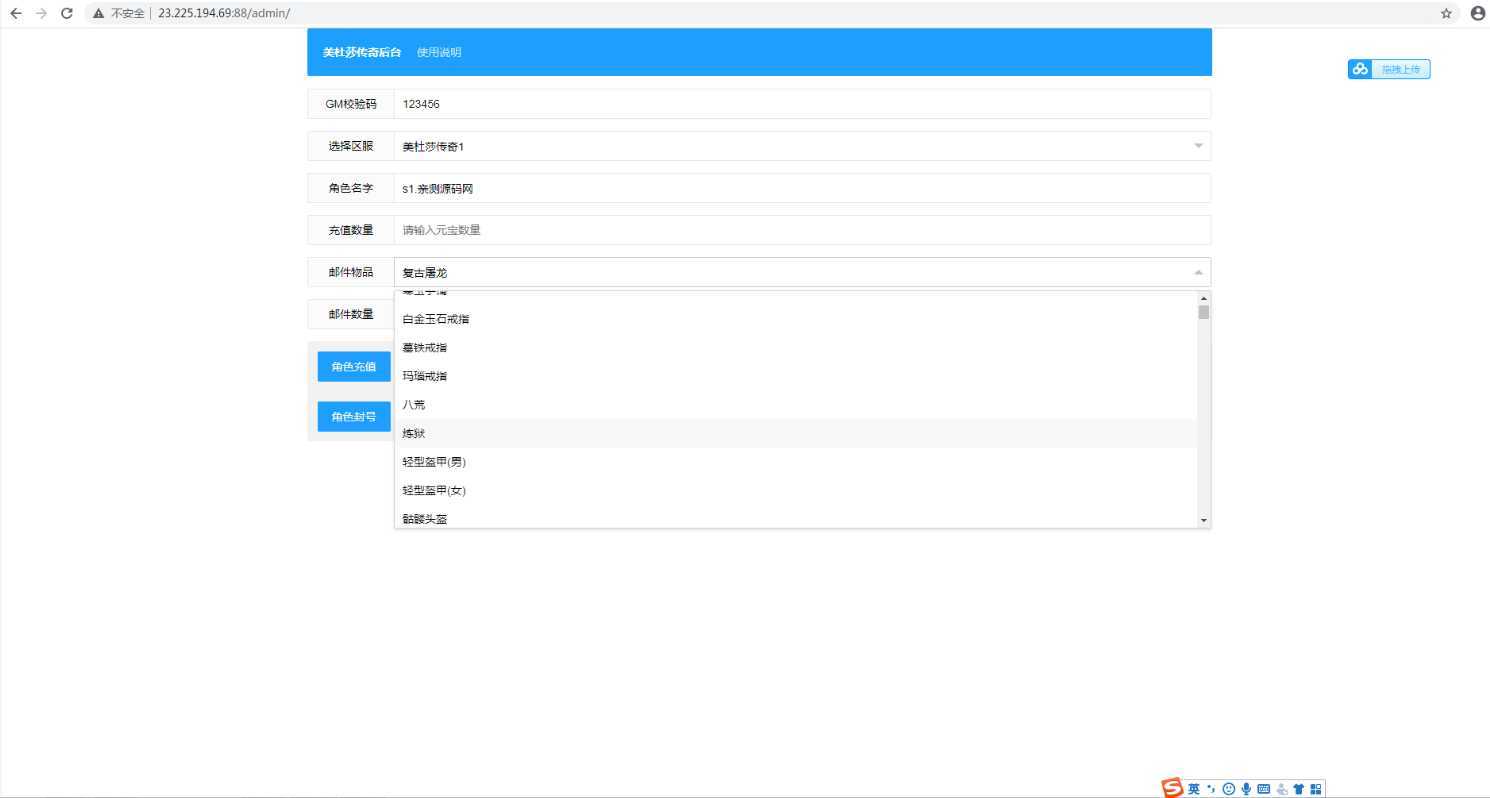Screen dimensions: 1490x798
Task: Focus the 充值数量 input field
Action: click(x=801, y=230)
